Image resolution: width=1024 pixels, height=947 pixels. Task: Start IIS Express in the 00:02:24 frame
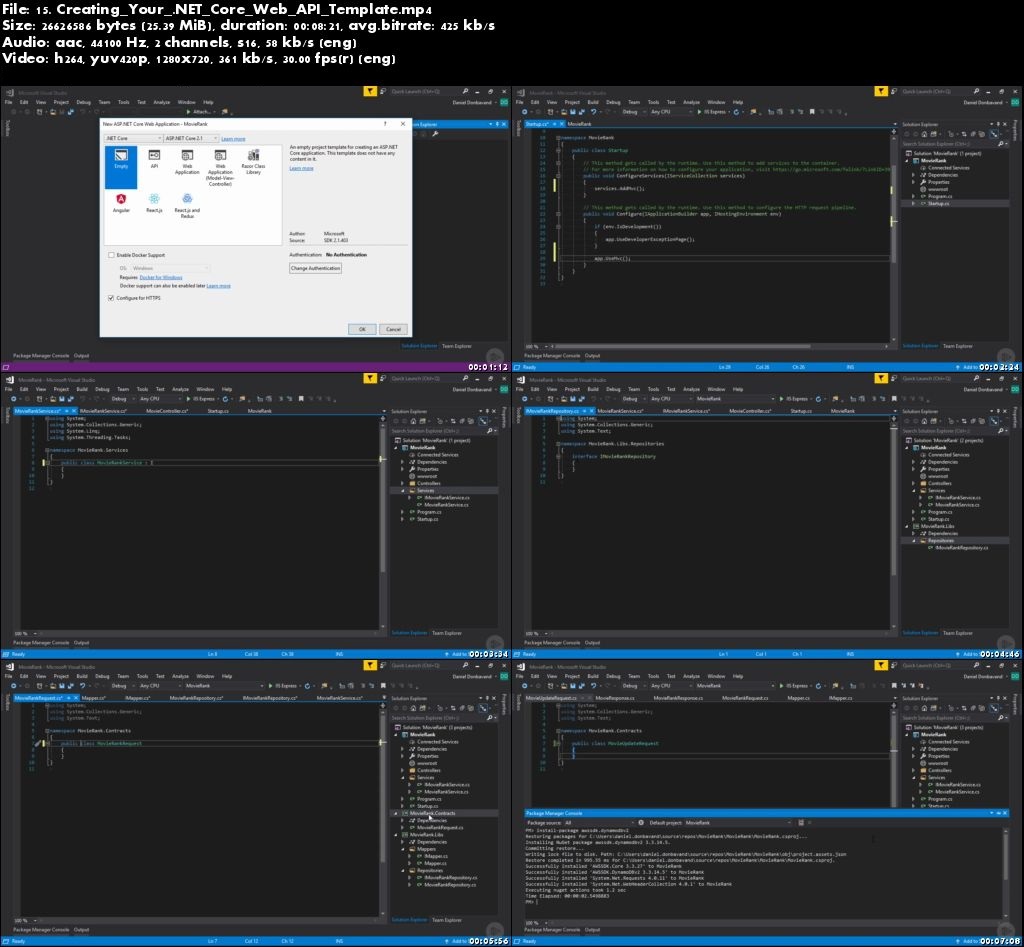[712, 112]
